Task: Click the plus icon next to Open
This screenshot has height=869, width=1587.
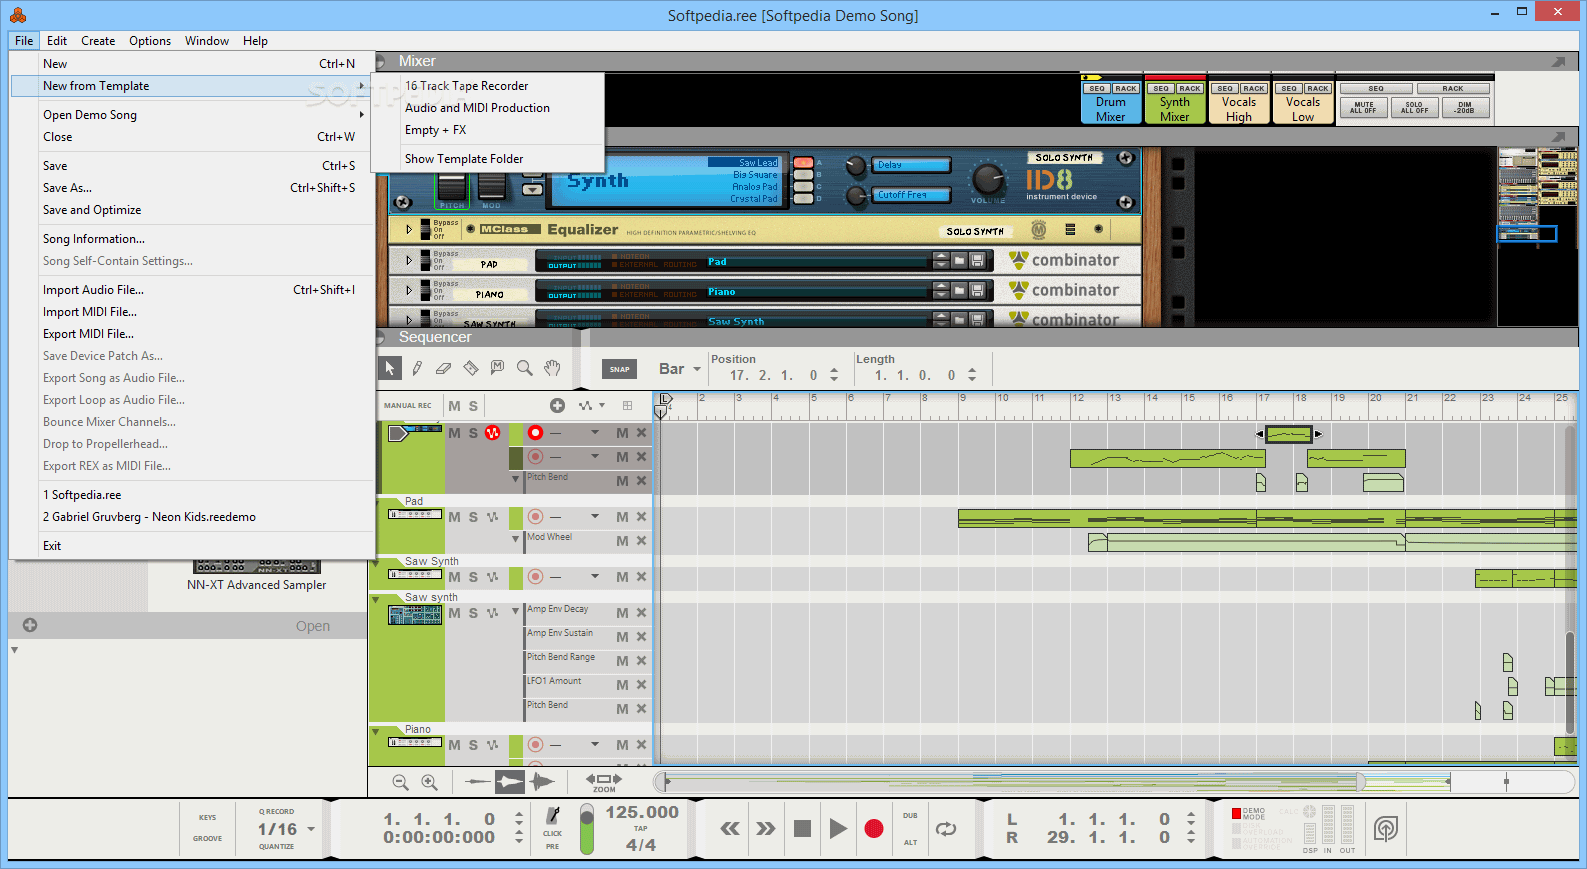Action: 30,625
